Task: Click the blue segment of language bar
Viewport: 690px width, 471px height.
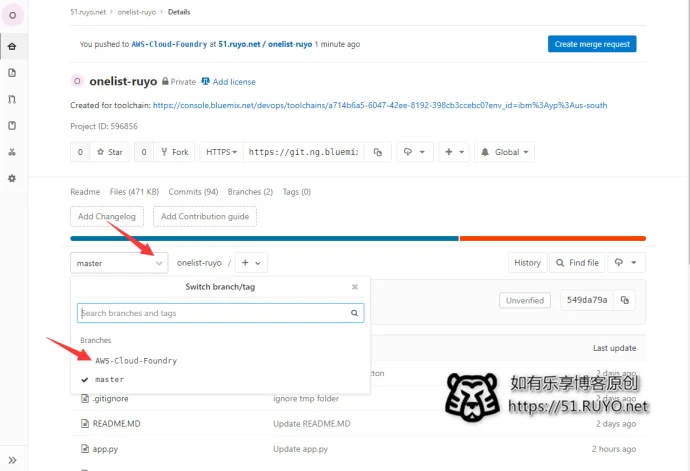Action: pyautogui.click(x=264, y=239)
